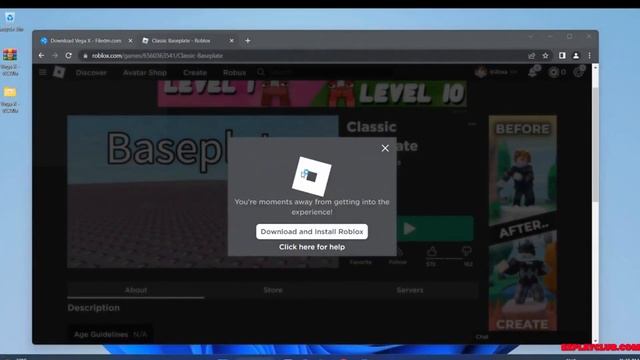Go forward with the browser forward arrow
Screen dimensions: 640x360
click(55, 56)
